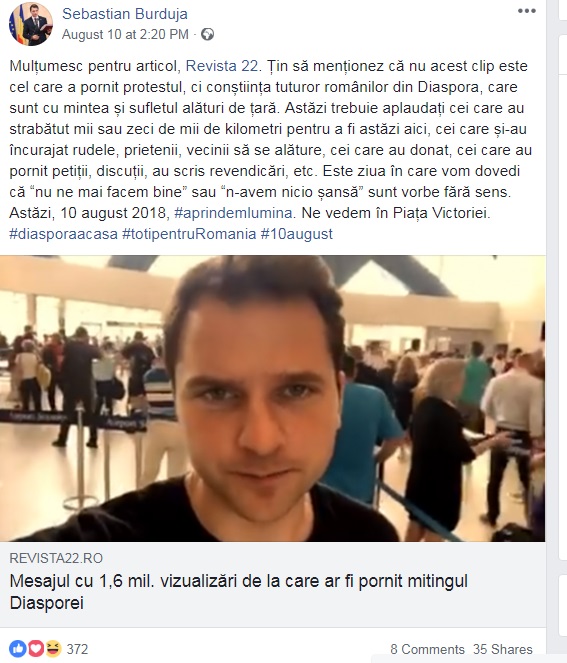
Task: View the 35 Shares list
Action: tap(503, 649)
